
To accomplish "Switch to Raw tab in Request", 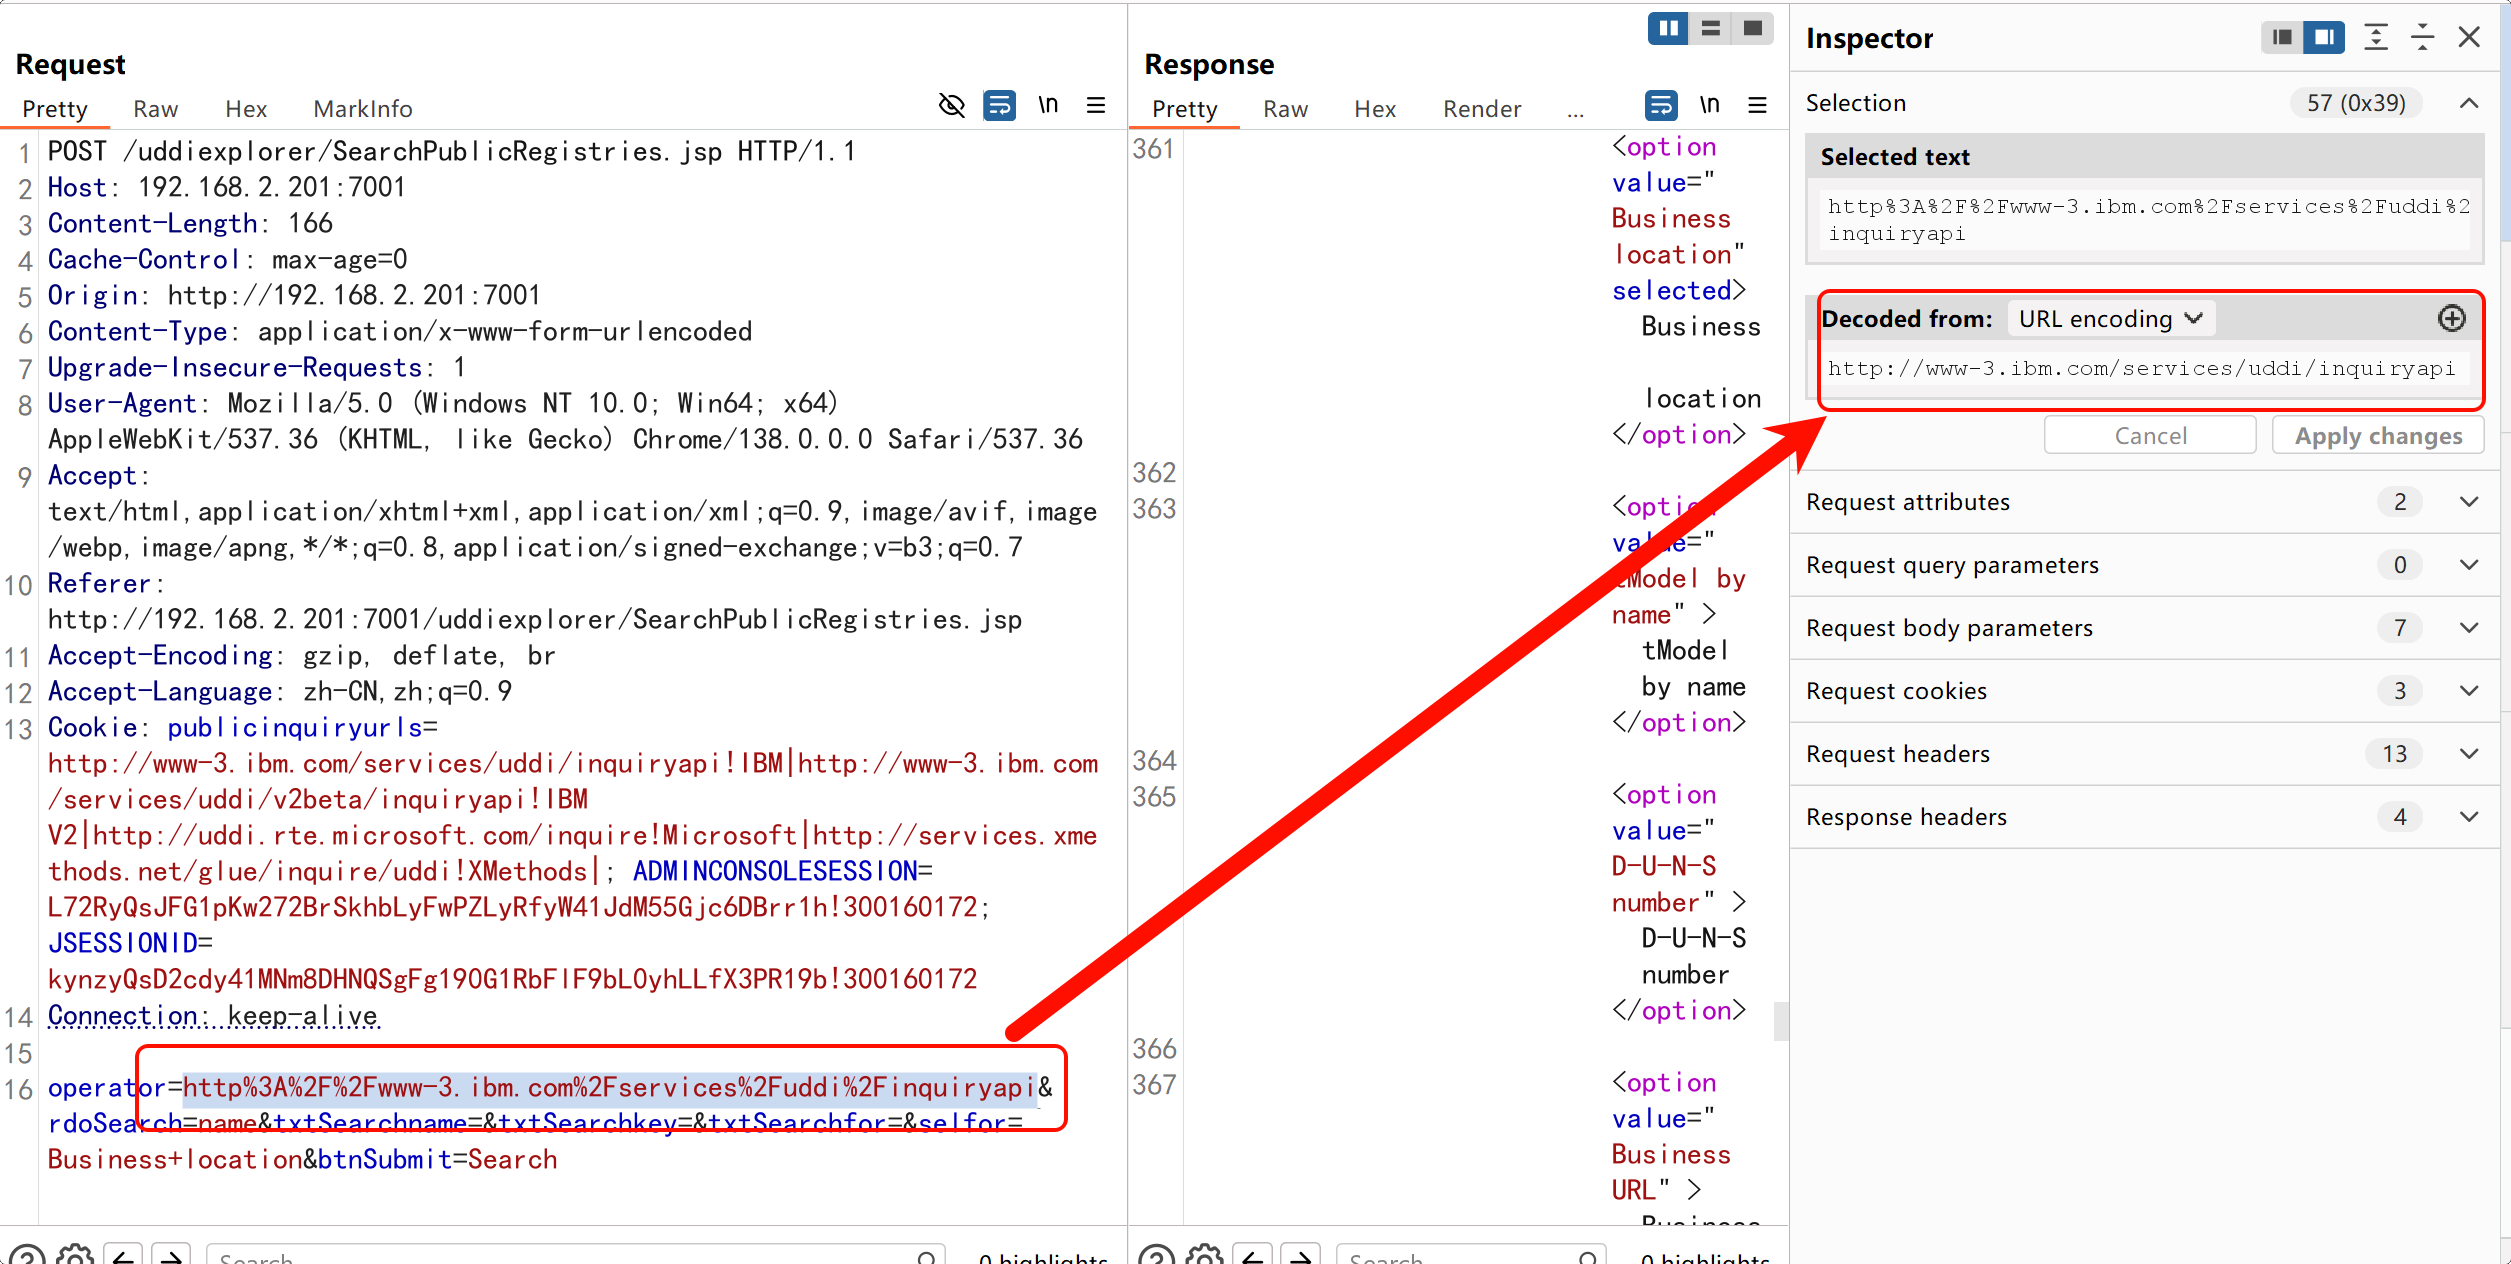I will click(155, 109).
